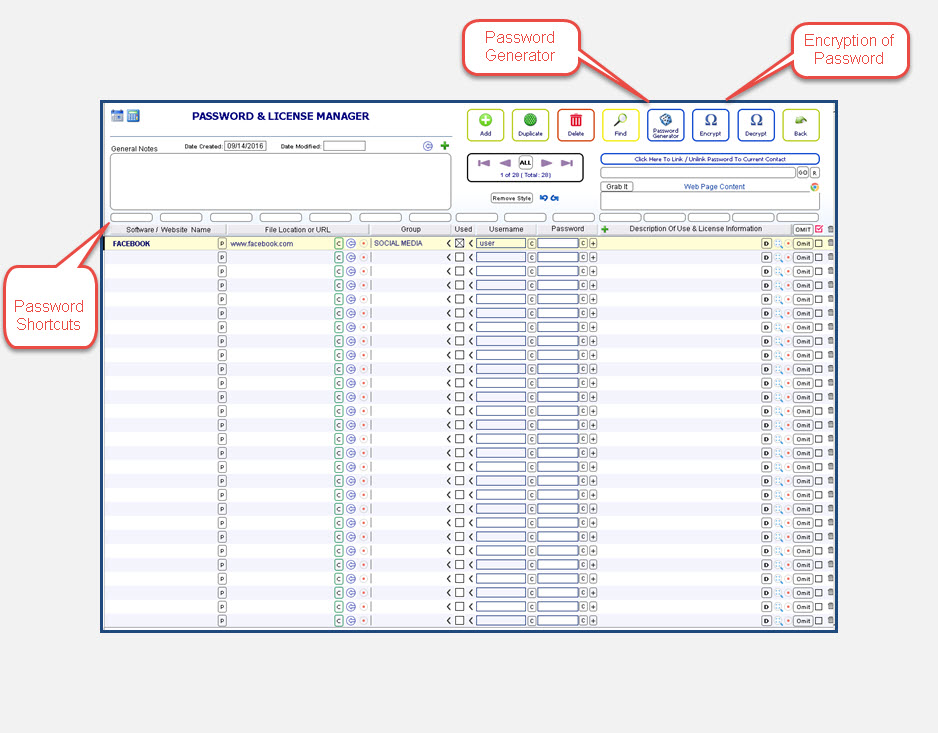Click the Group column header

pyautogui.click(x=410, y=229)
